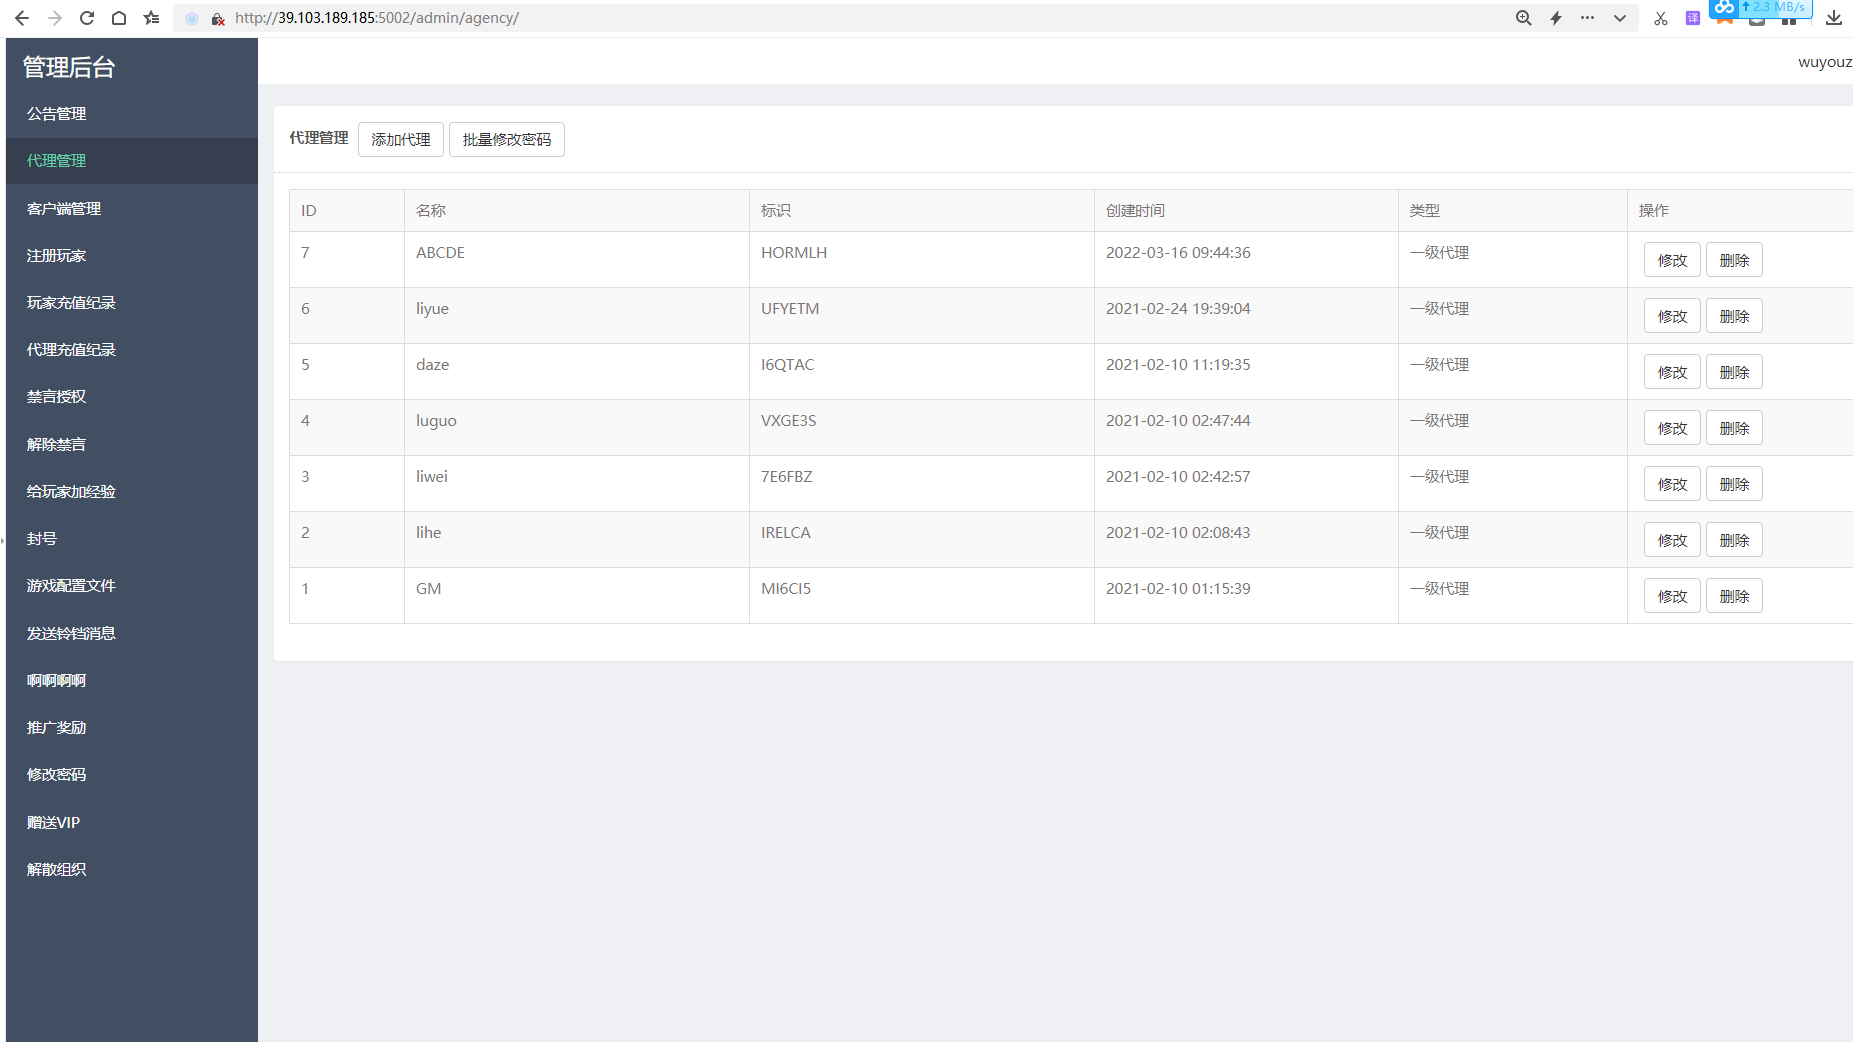This screenshot has width=1853, height=1042.
Task: Click the zoom magnifier icon in address bar
Action: coord(1523,18)
